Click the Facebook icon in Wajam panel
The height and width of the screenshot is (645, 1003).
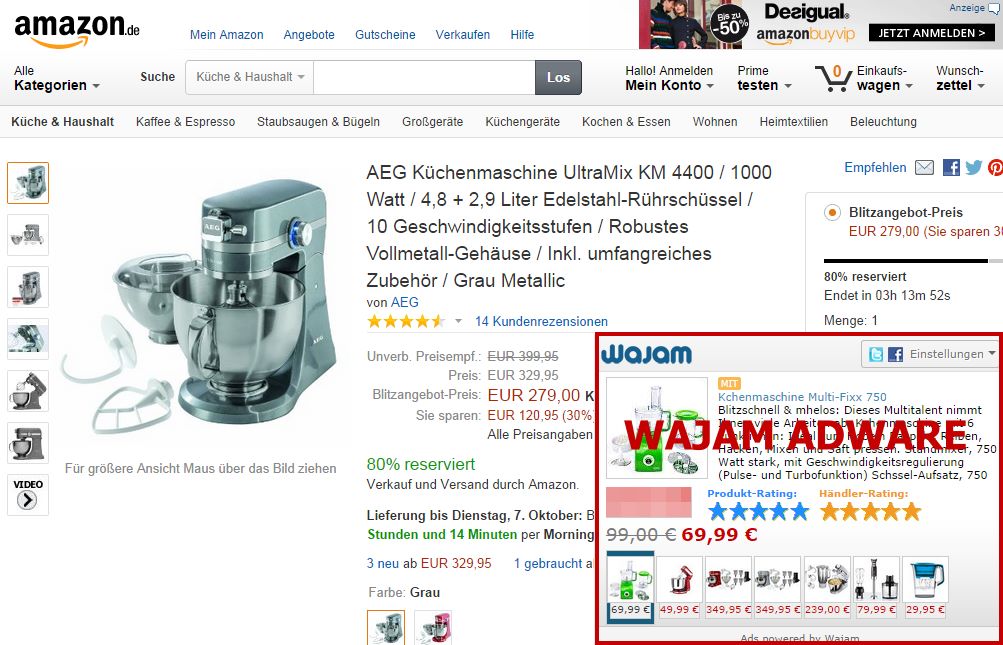pos(896,354)
